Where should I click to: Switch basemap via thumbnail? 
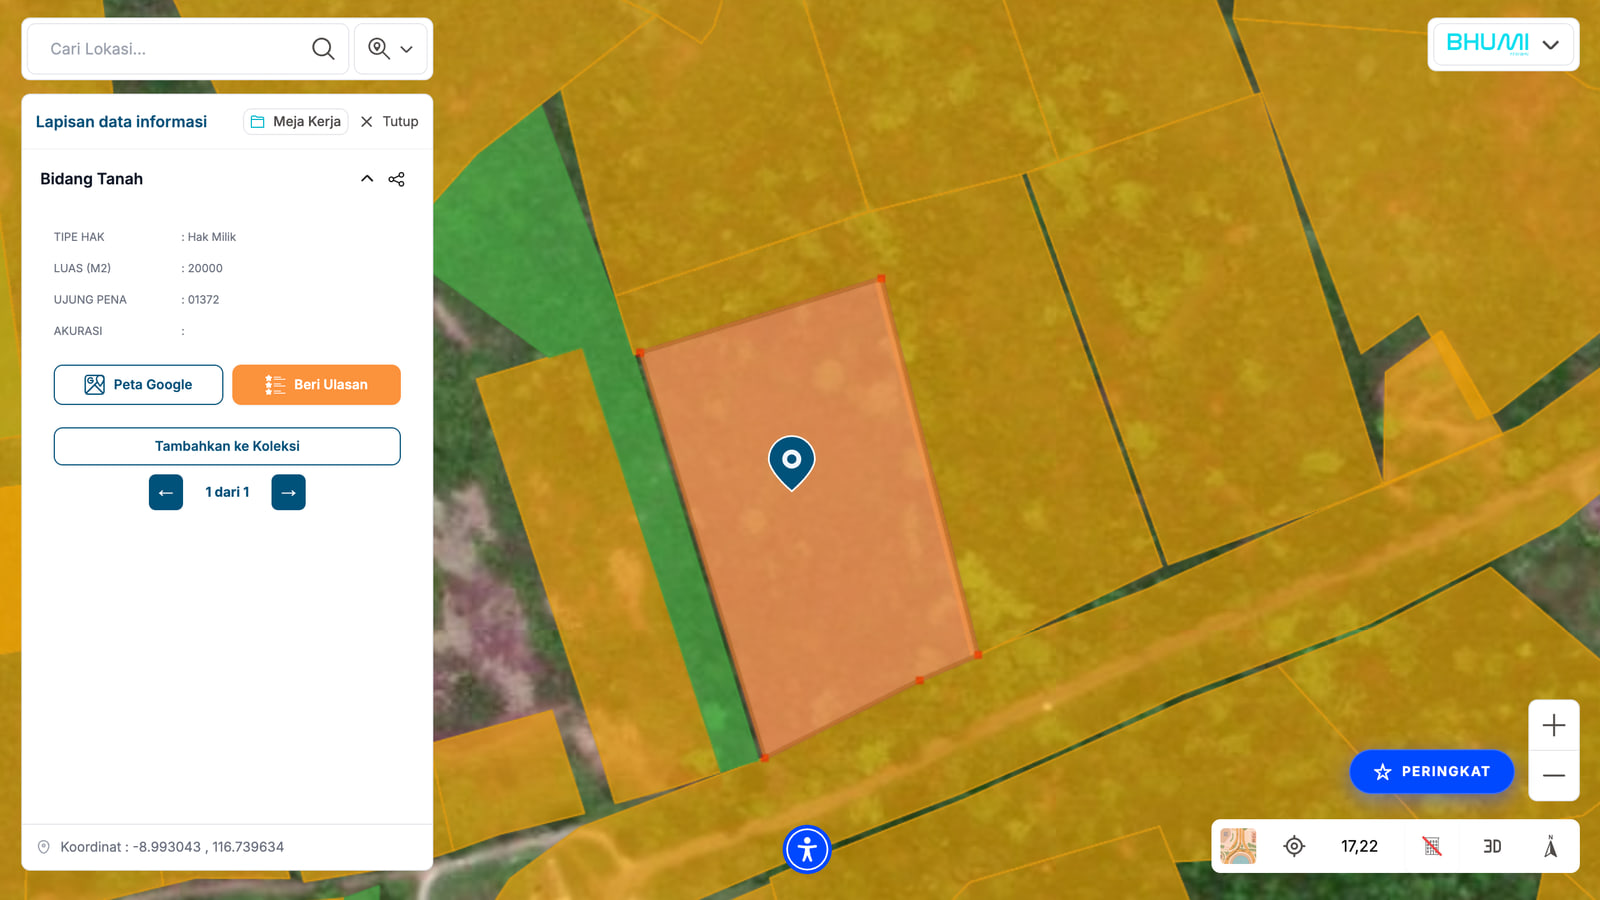pyautogui.click(x=1238, y=846)
